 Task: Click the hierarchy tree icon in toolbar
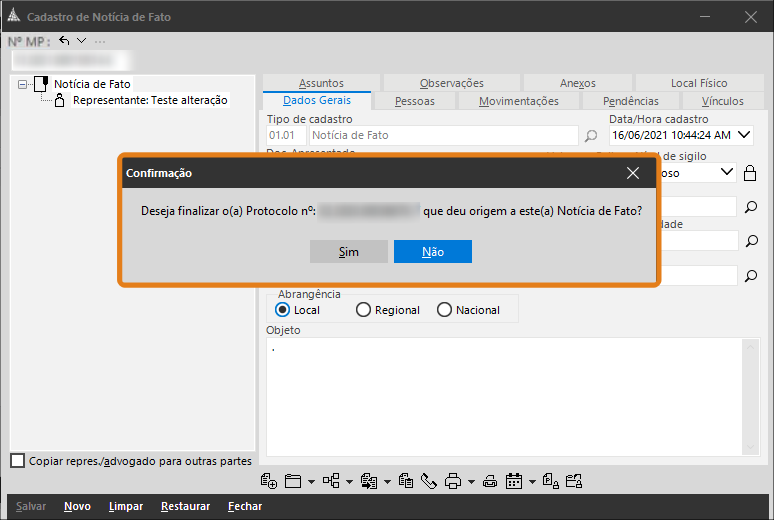pos(331,481)
